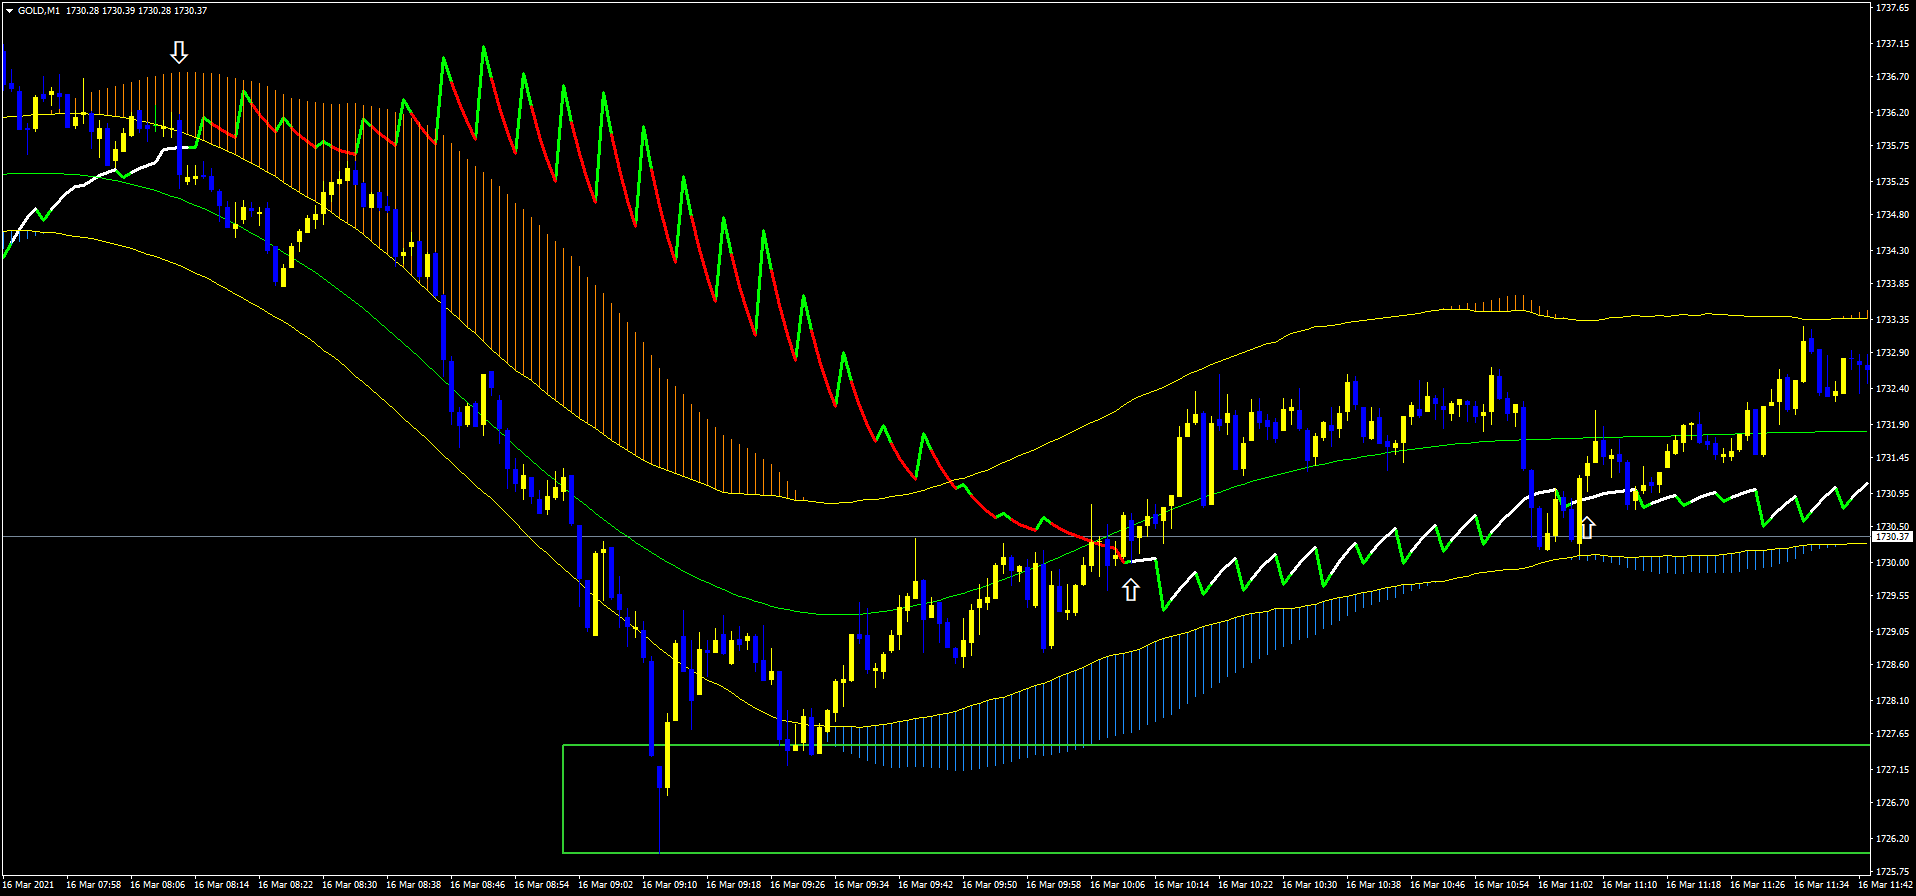Image resolution: width=1916 pixels, height=896 pixels.
Task: Click the 1736.70 price scale label
Action: (1892, 77)
